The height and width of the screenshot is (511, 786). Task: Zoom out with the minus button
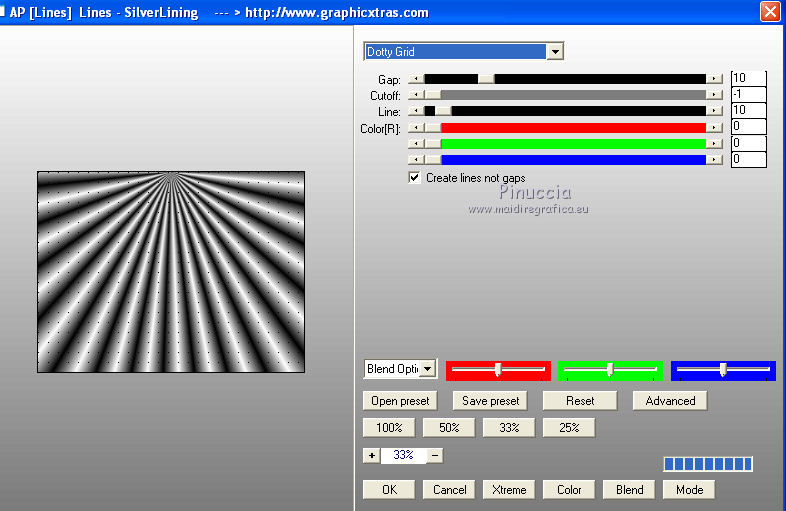click(x=435, y=455)
